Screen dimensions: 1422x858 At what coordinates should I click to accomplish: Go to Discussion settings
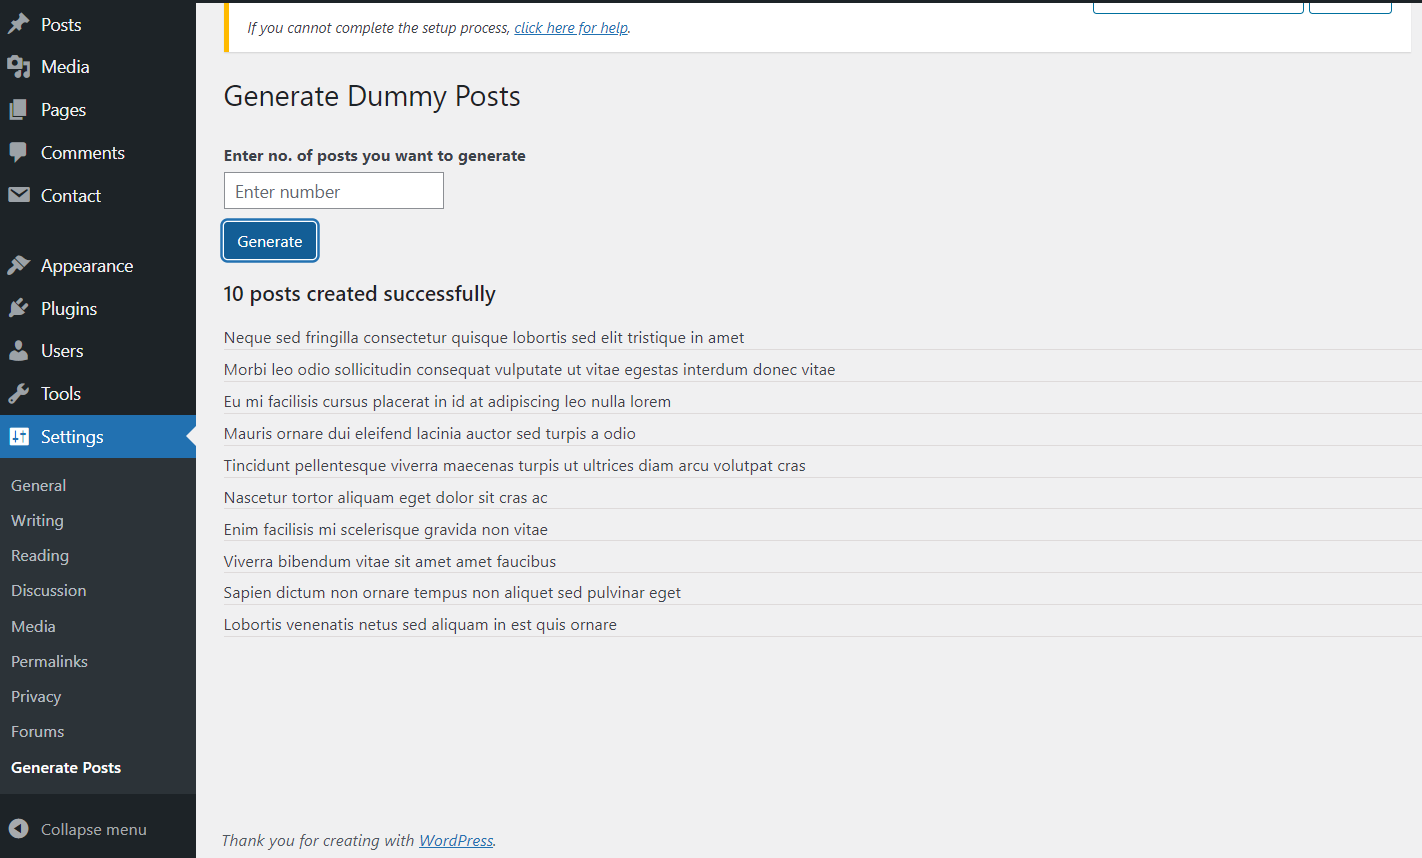[x=48, y=590]
